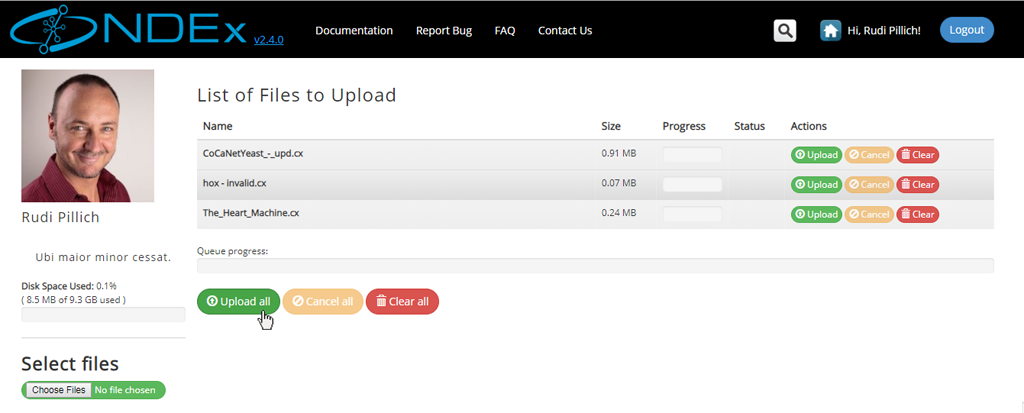1024x413 pixels.
Task: Click No file chosen label
Action: coord(125,390)
